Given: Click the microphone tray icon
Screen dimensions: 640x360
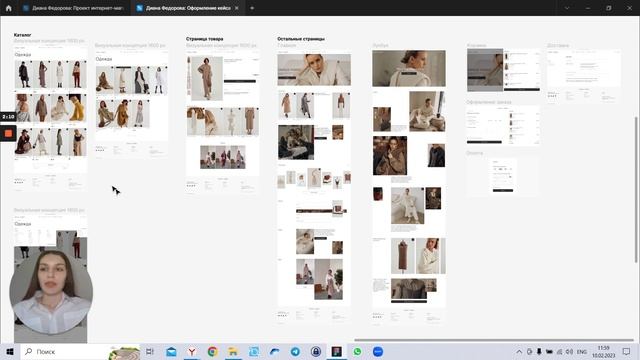Looking at the screenshot, I should coord(539,351).
